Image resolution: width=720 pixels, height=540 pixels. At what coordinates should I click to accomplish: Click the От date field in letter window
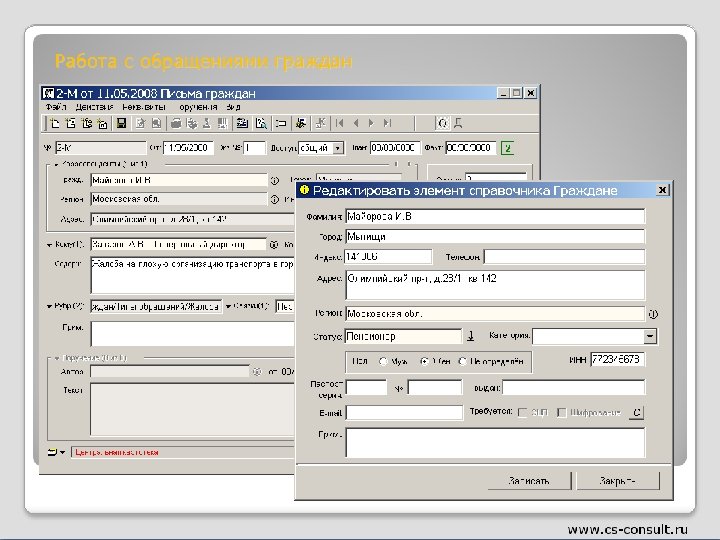[x=188, y=148]
